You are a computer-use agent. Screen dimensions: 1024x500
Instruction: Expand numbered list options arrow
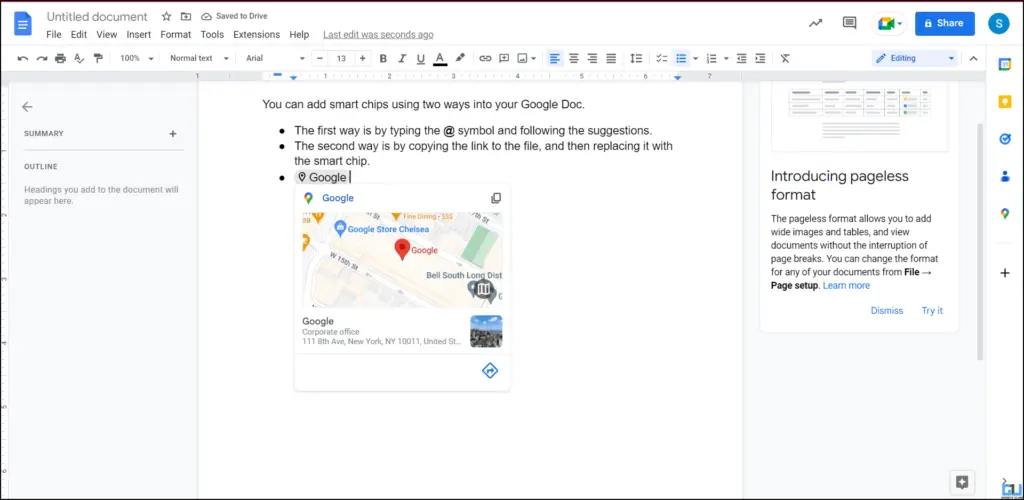pyautogui.click(x=726, y=58)
